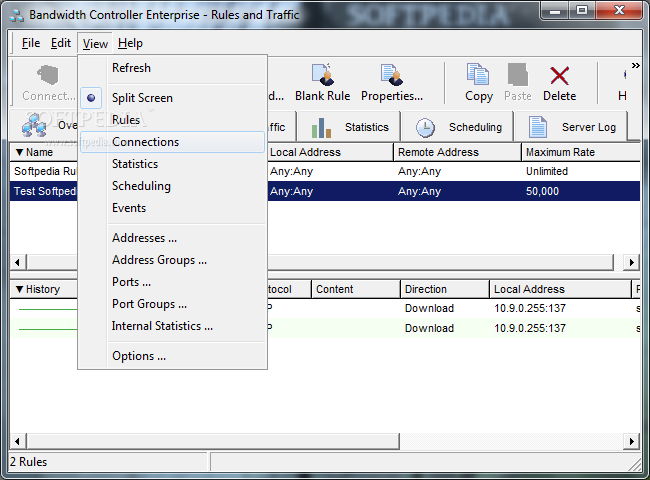Switch to the Scheduling tab
This screenshot has height=480, width=650.
click(457, 127)
